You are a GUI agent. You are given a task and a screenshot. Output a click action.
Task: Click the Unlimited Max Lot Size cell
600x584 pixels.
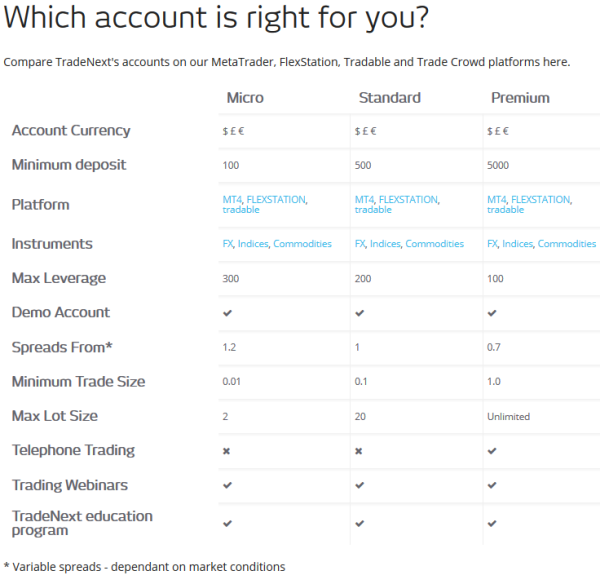pos(508,416)
